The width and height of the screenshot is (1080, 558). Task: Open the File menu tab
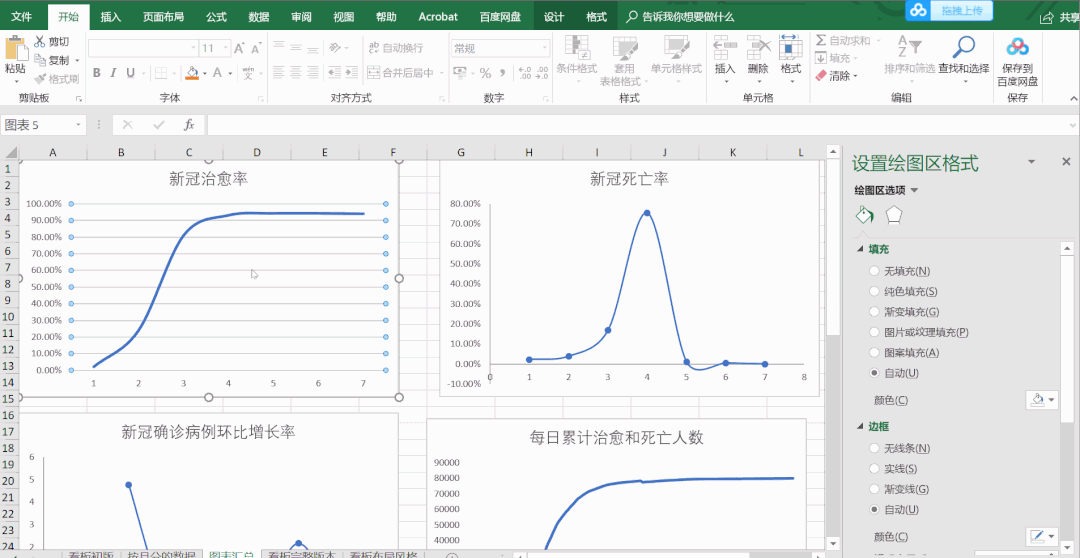click(21, 17)
